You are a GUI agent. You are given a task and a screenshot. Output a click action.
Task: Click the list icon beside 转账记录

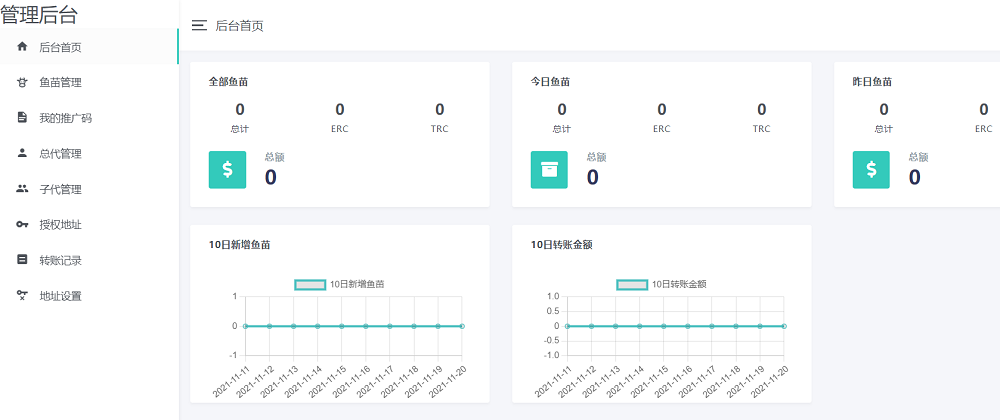click(x=22, y=260)
